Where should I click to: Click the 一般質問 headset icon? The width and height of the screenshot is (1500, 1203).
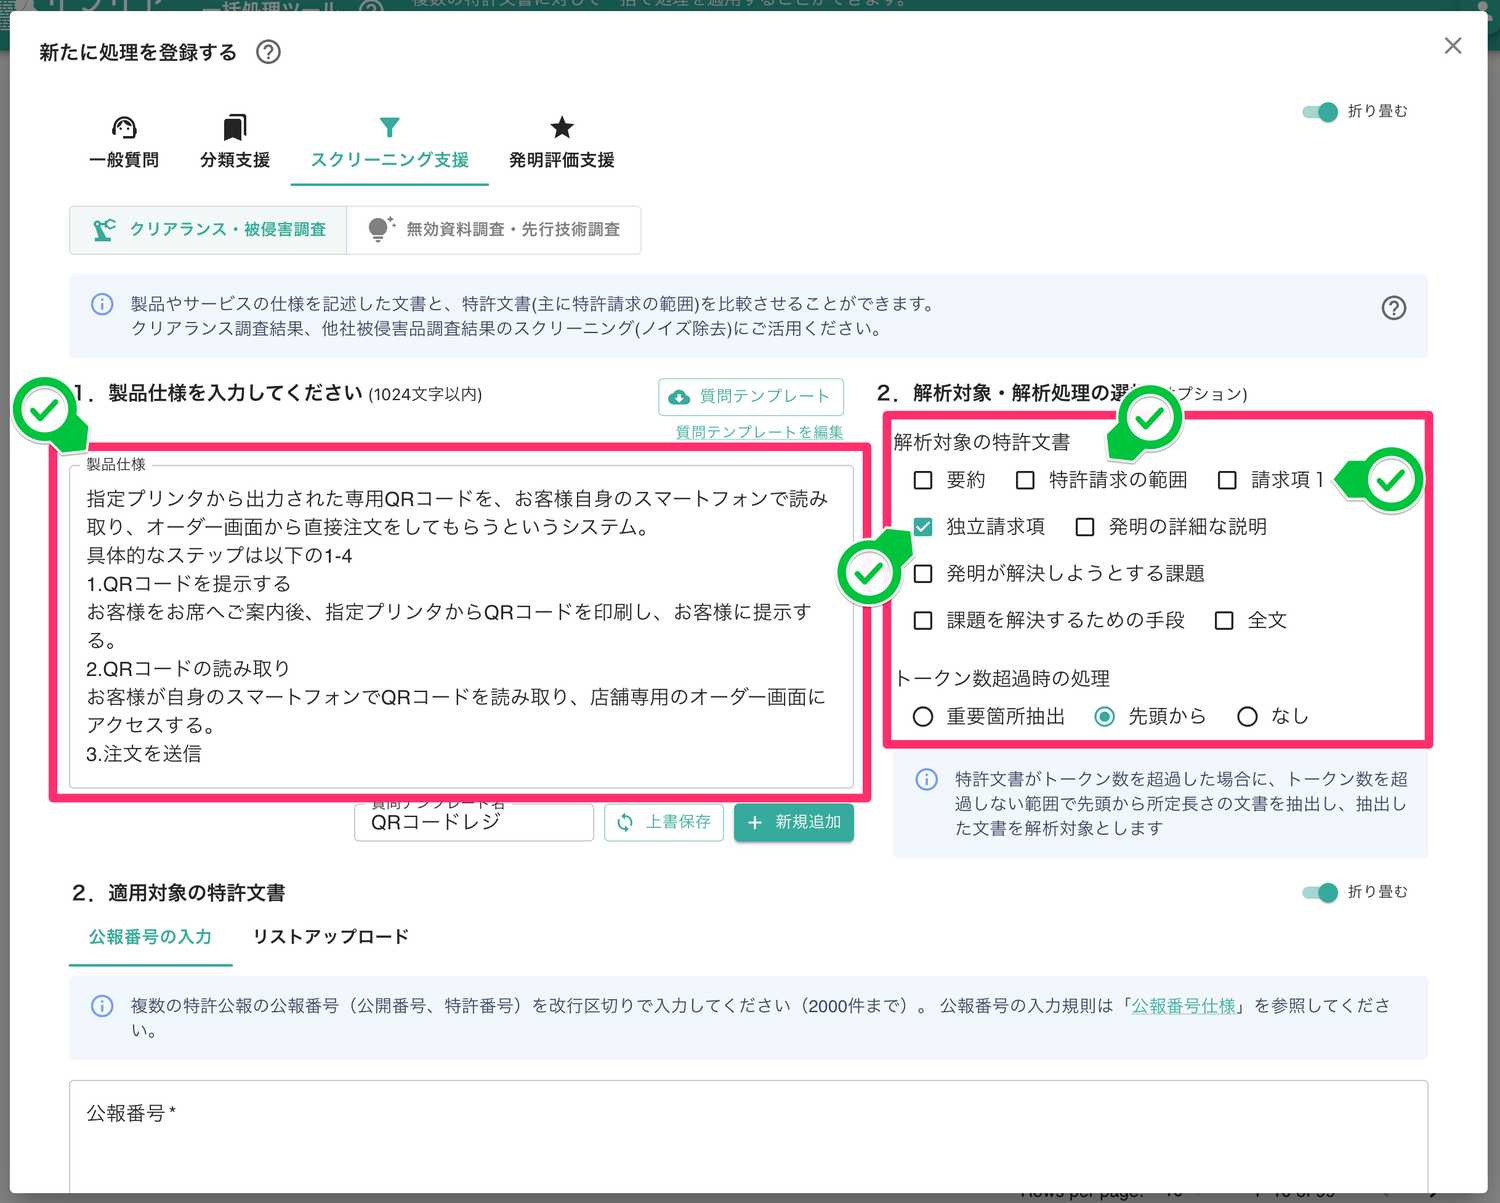[x=124, y=127]
